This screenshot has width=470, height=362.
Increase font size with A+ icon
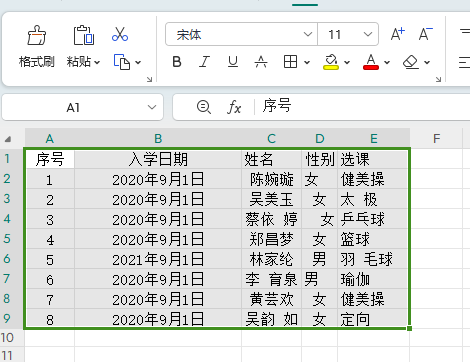coord(398,34)
